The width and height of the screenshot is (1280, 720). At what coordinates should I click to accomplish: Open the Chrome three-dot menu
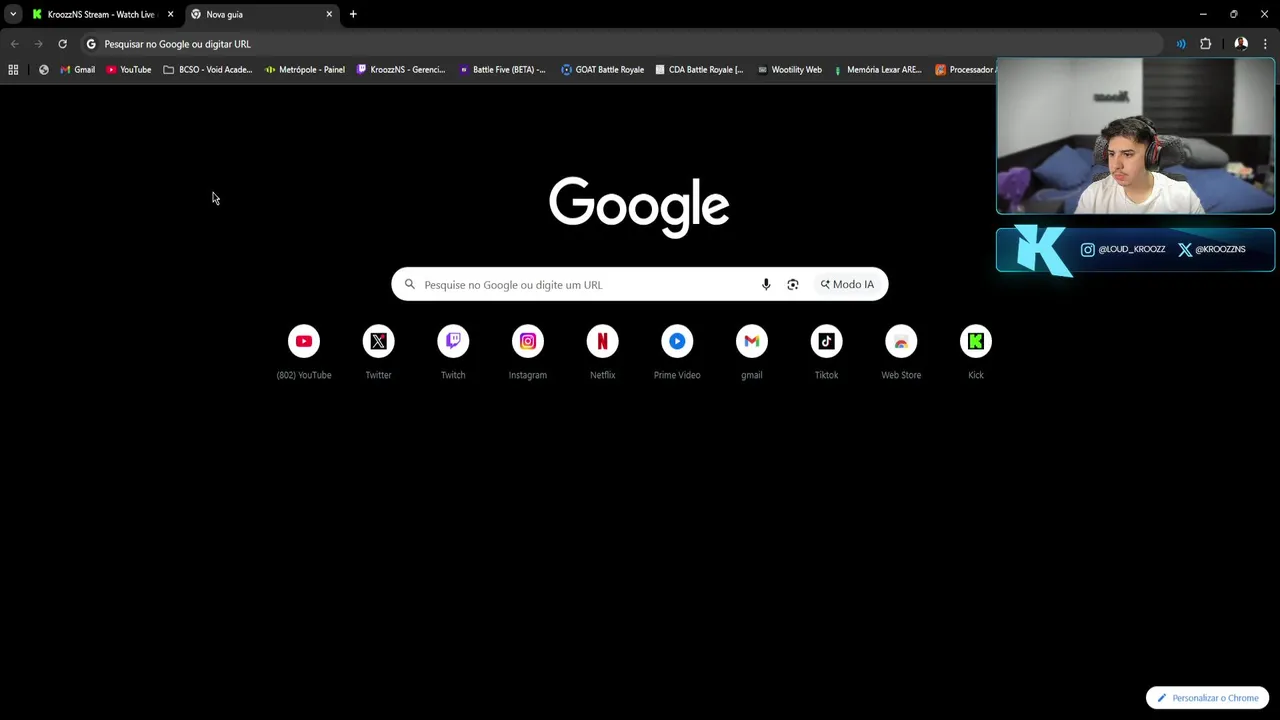point(1265,44)
